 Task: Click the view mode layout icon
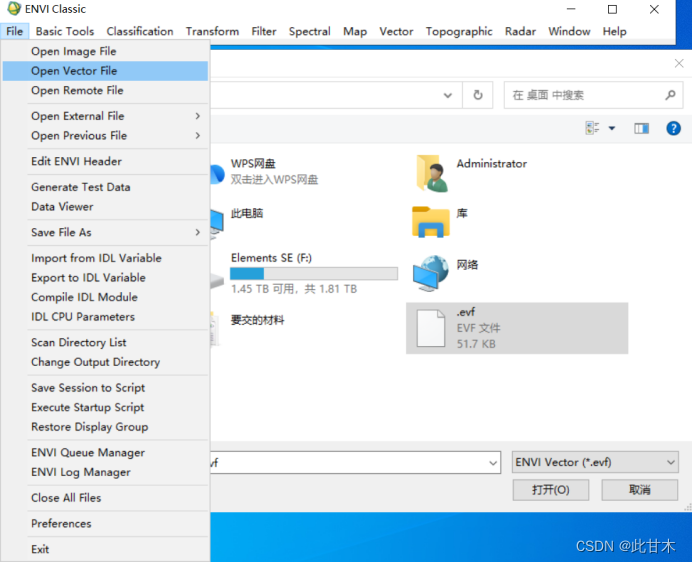point(592,128)
